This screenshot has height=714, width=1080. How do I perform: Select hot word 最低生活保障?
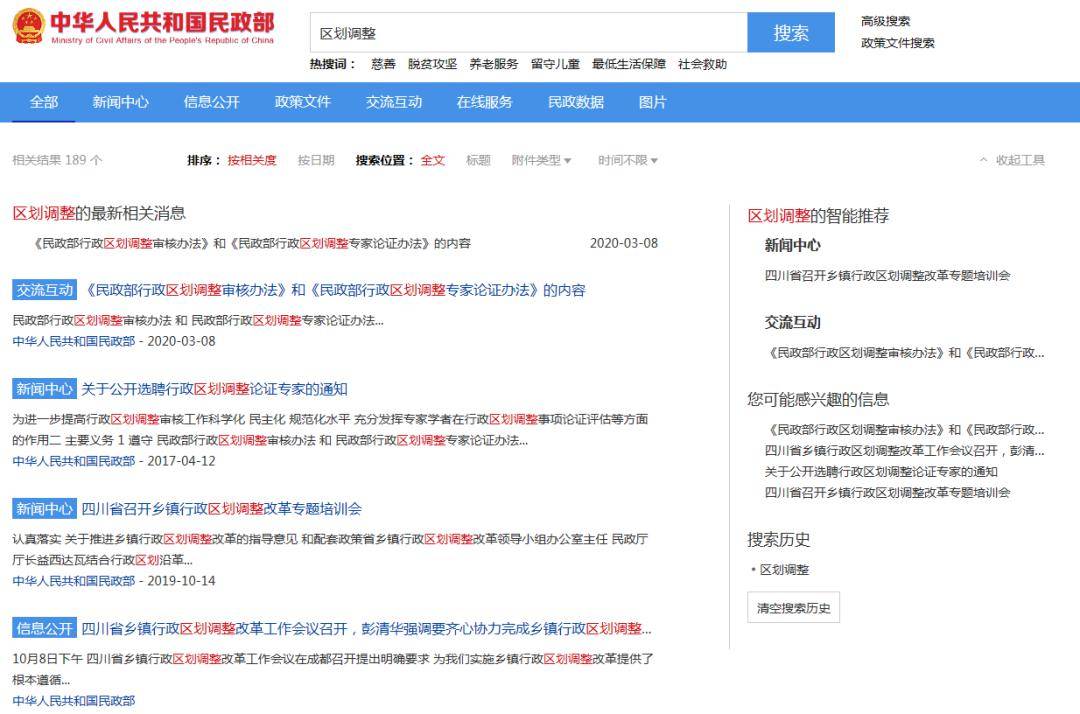click(x=629, y=64)
